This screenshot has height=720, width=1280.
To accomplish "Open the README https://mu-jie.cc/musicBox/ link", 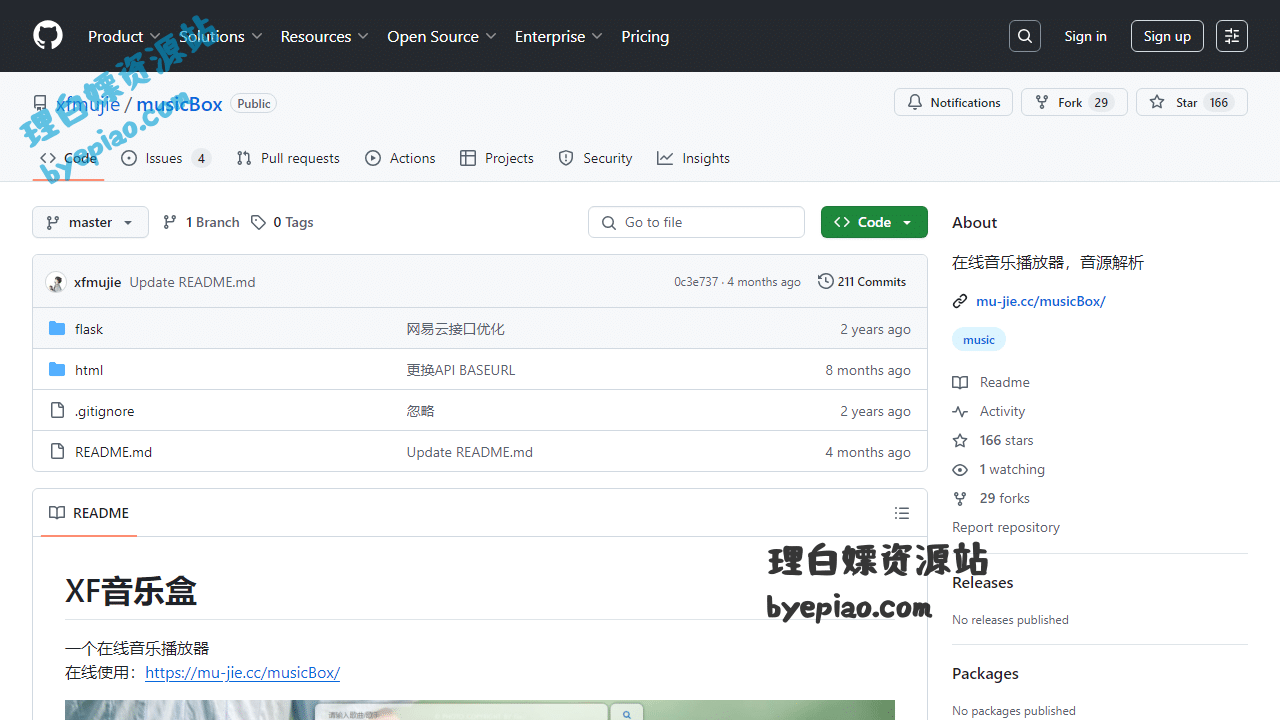I will click(x=243, y=673).
